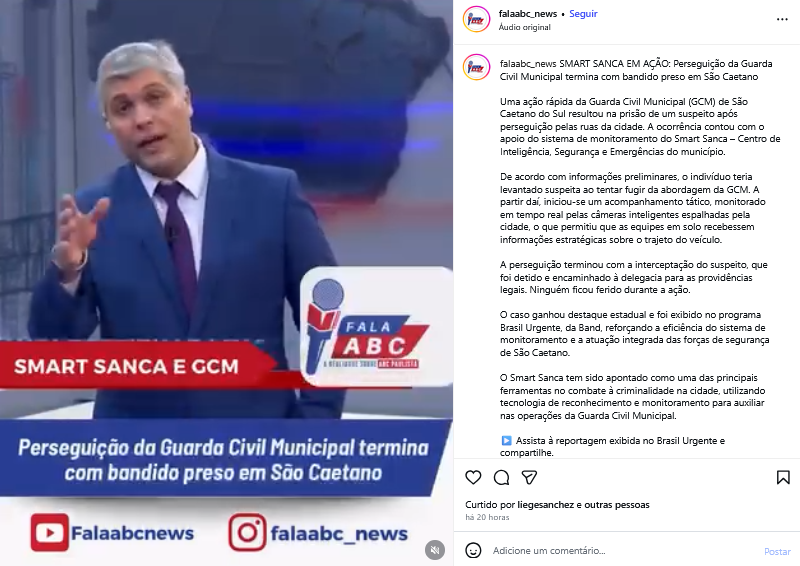The image size is (800, 566).
Task: Open comments with the speech bubble icon
Action: tap(502, 477)
